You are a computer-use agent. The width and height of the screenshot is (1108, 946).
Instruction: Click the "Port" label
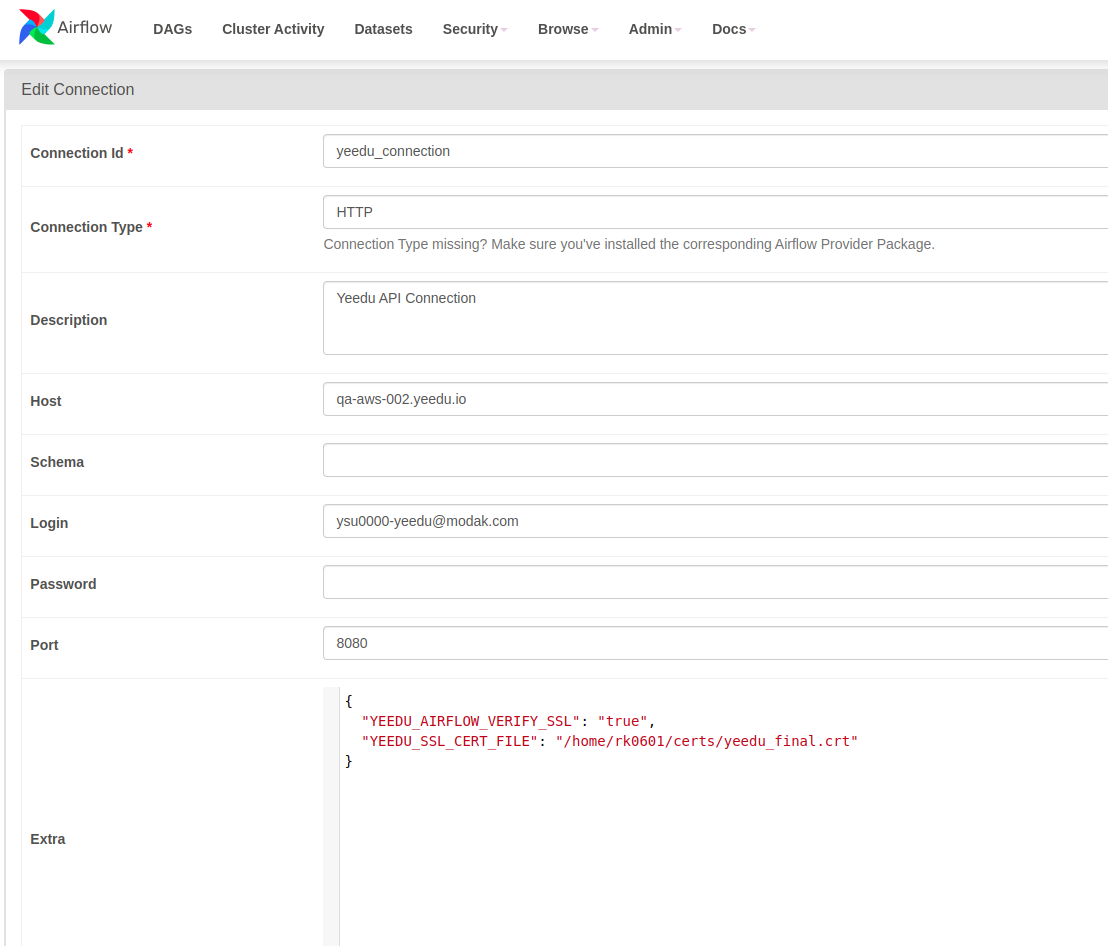45,645
